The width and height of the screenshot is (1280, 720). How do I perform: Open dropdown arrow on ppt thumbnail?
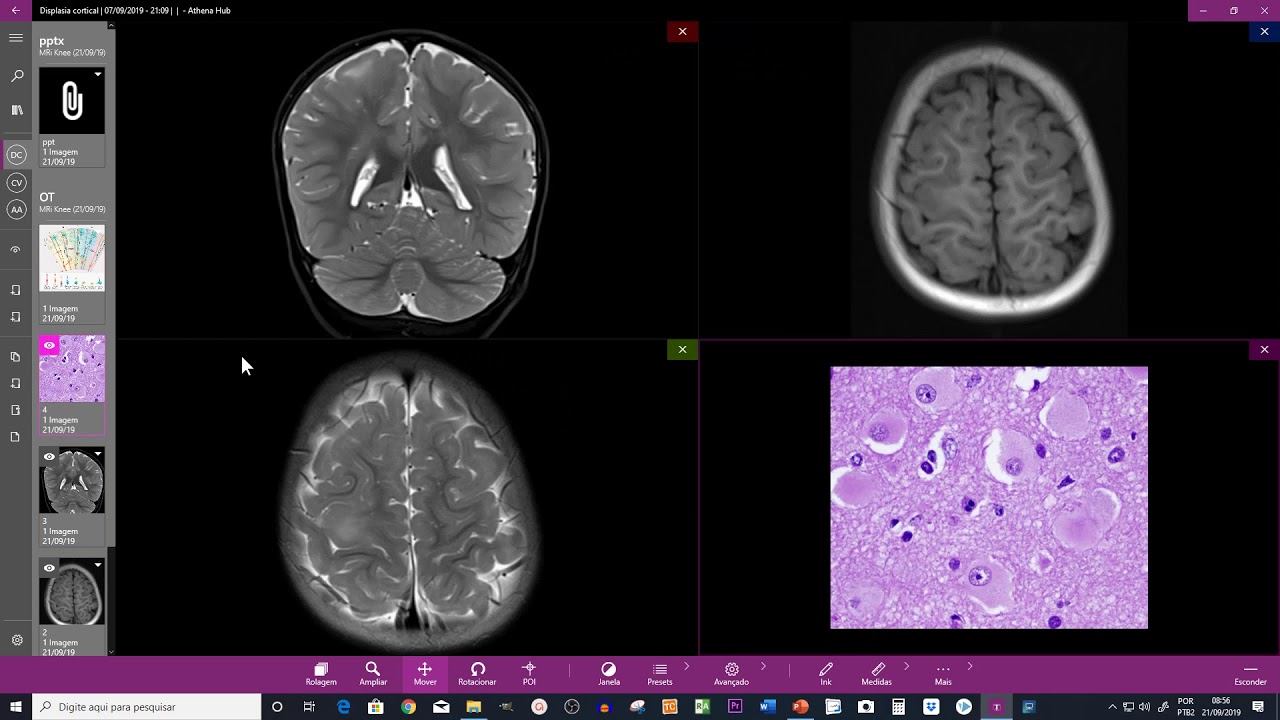click(x=97, y=74)
